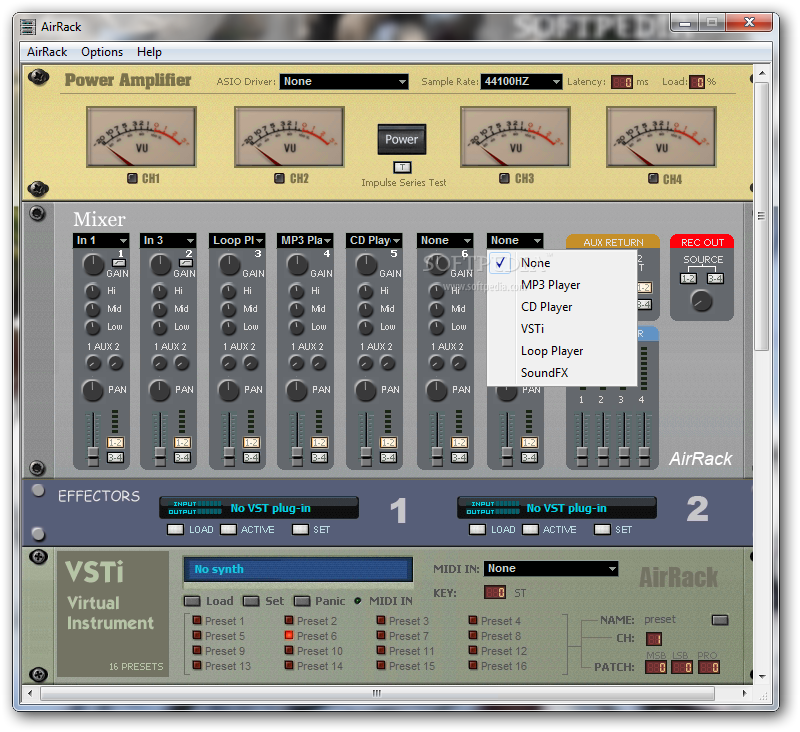Click channel 1 AUX 1 send knob
This screenshot has width=800, height=732.
click(x=93, y=363)
